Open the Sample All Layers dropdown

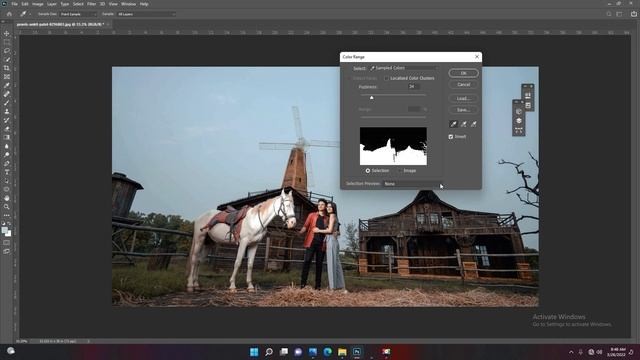click(x=146, y=14)
